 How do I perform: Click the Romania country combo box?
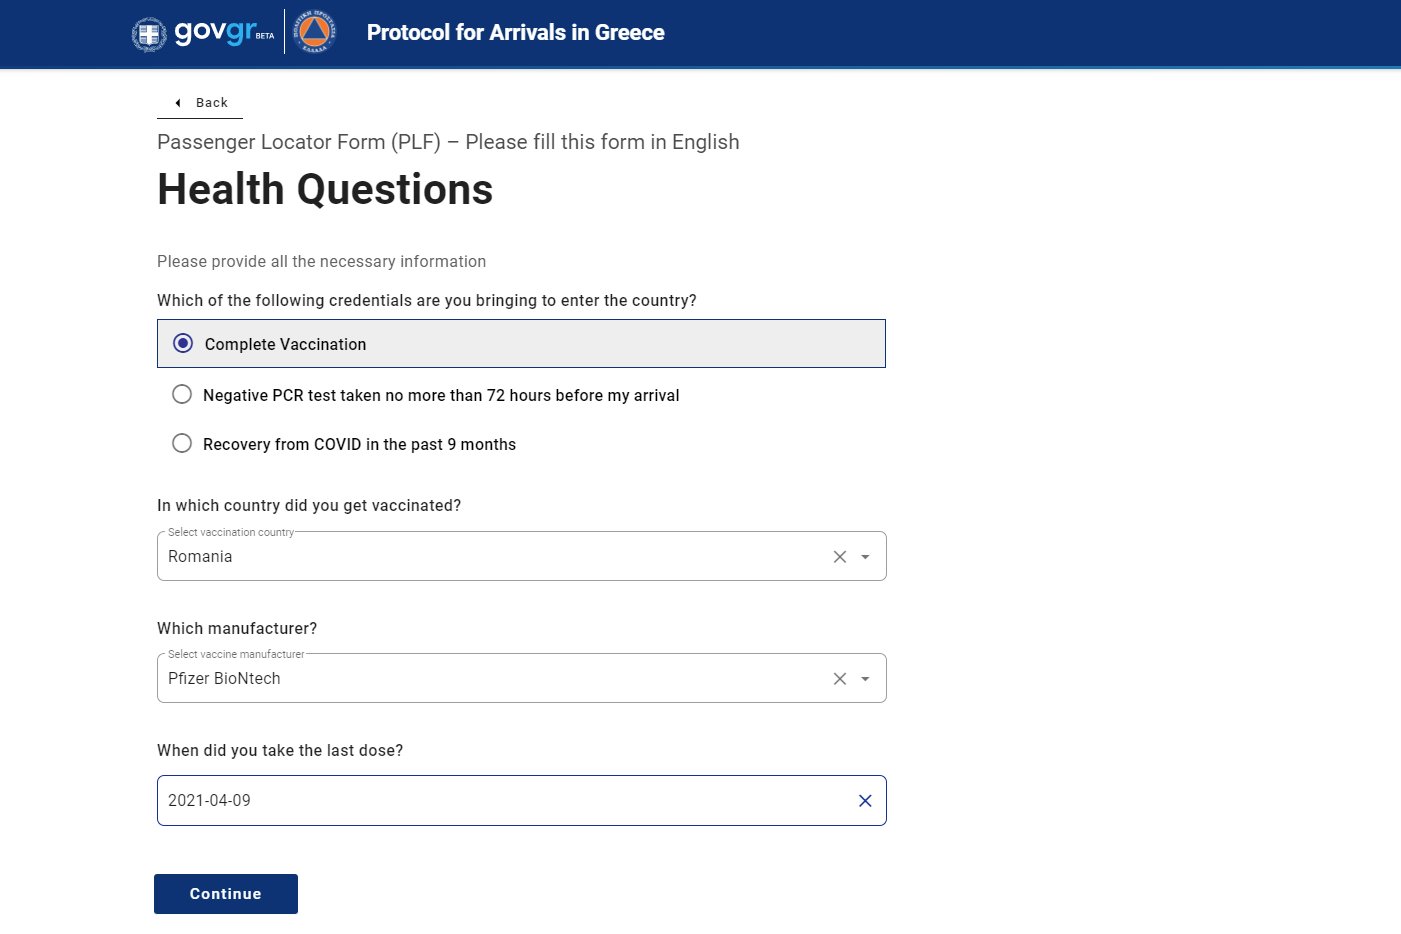pos(490,557)
